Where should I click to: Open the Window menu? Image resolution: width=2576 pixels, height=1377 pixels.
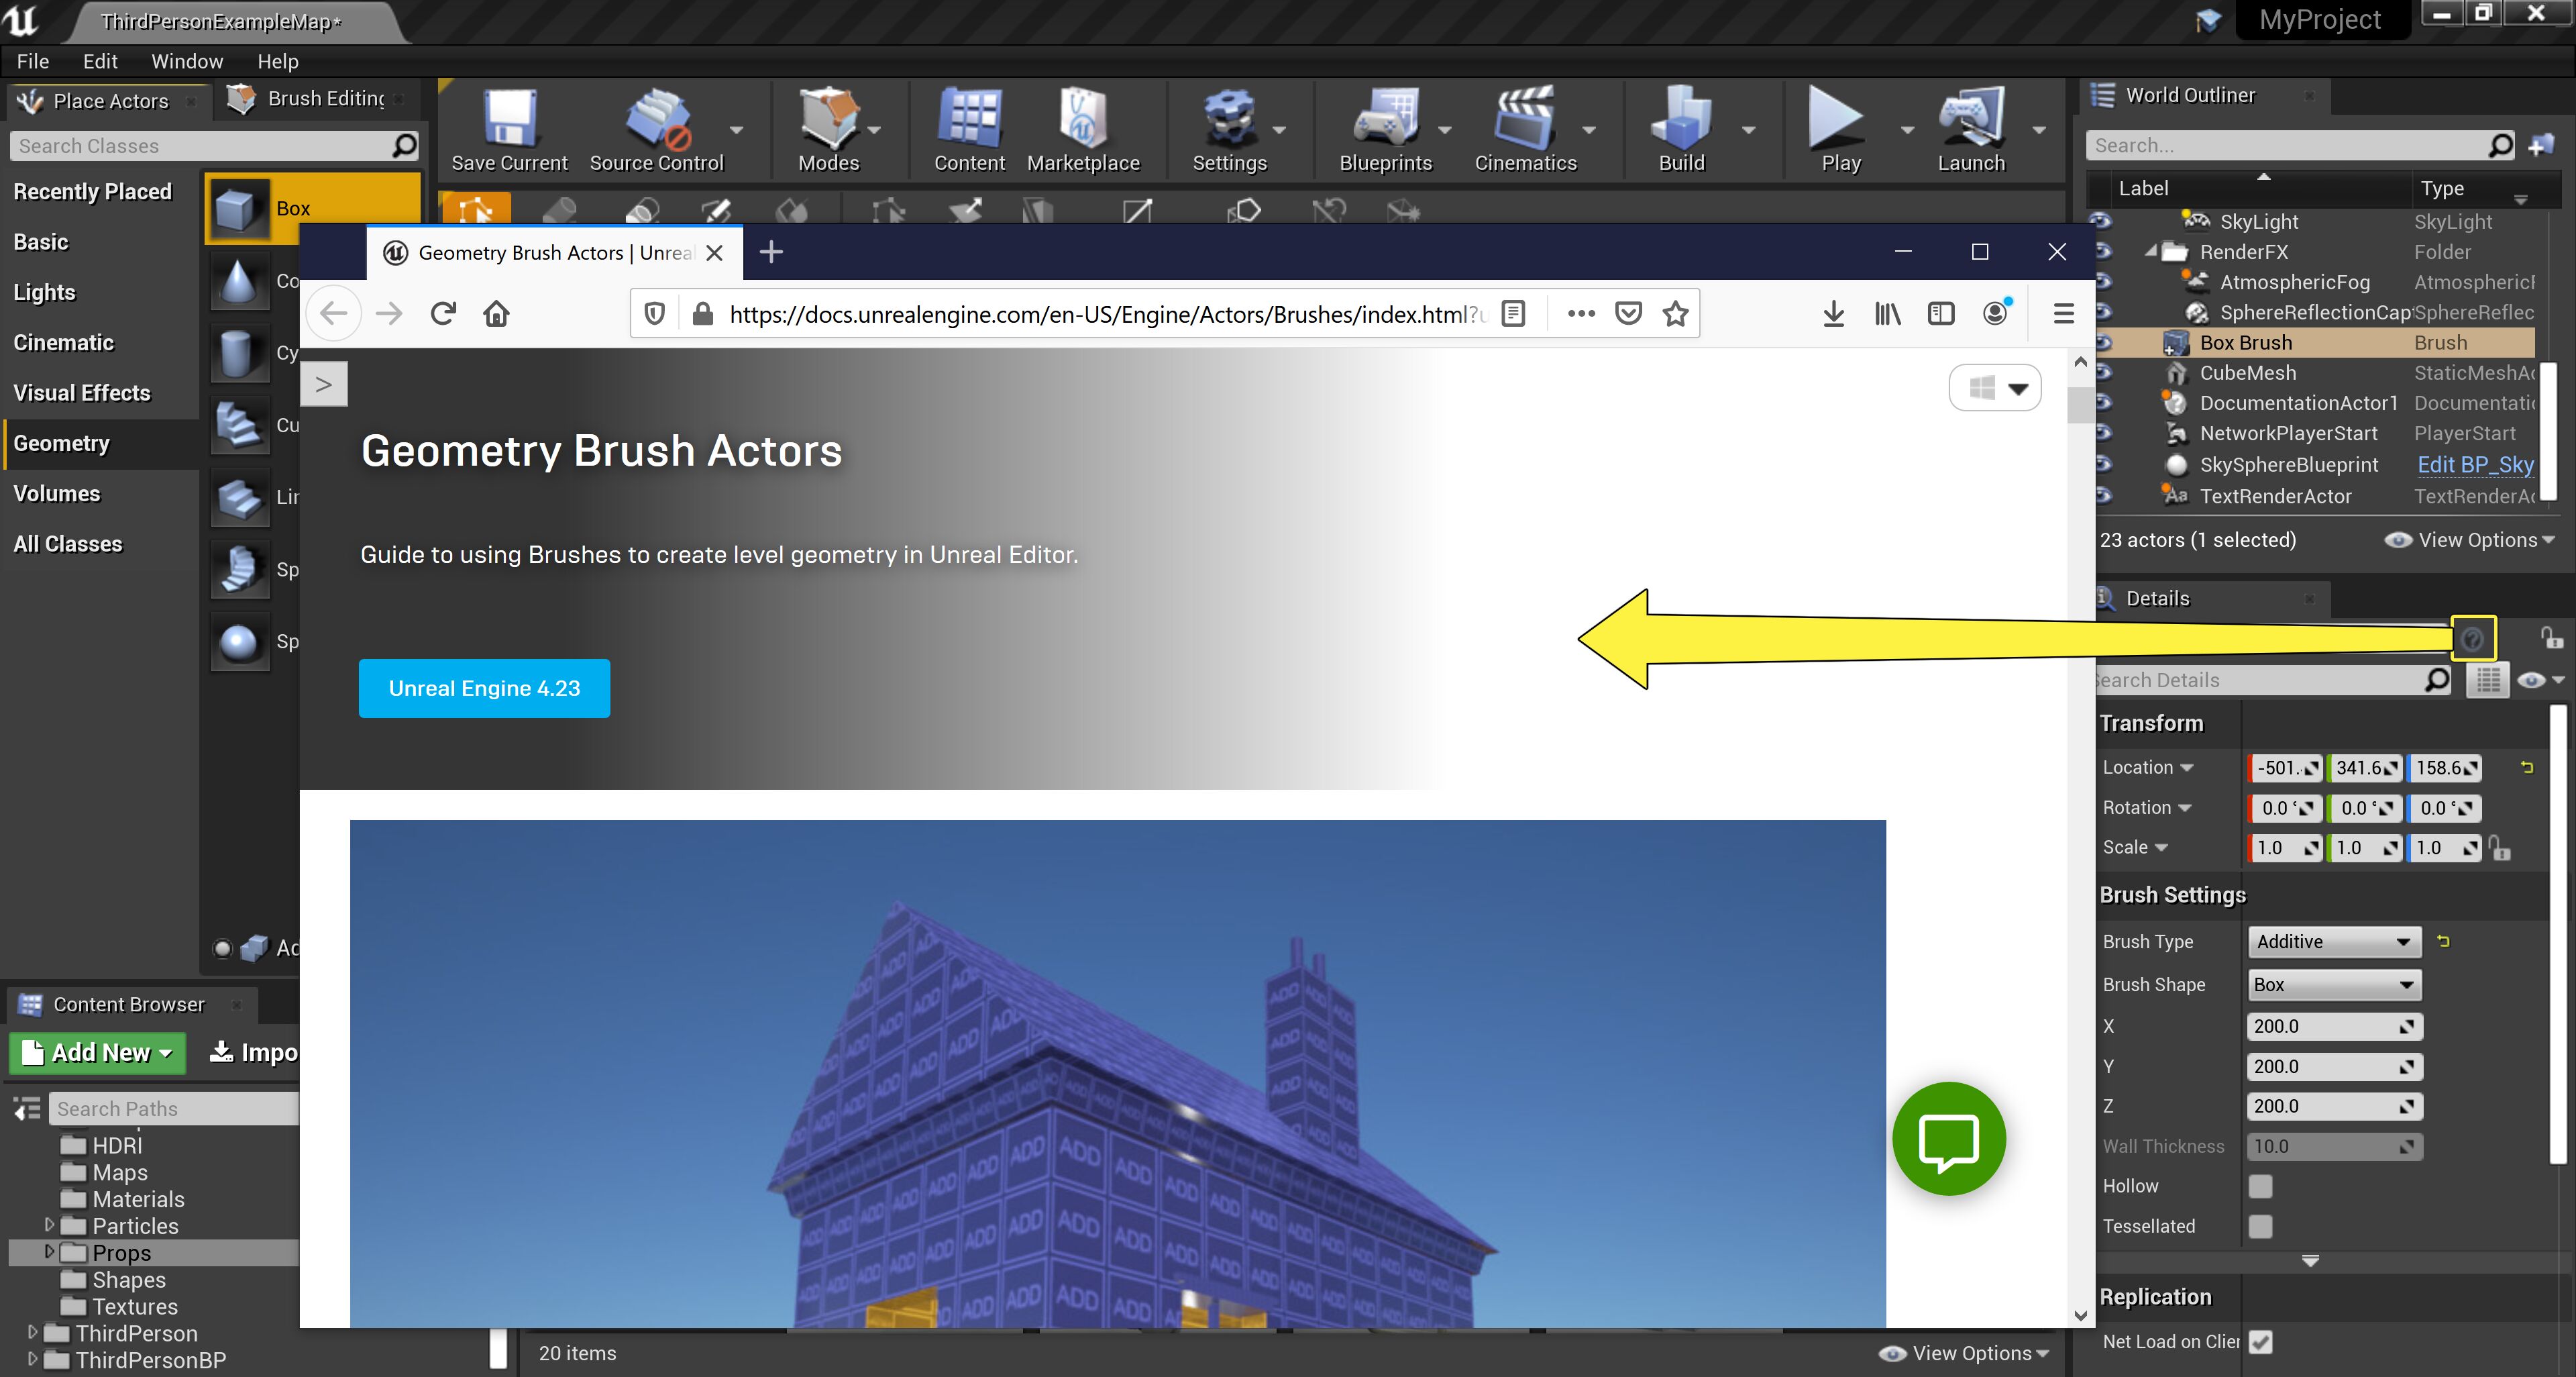(186, 61)
